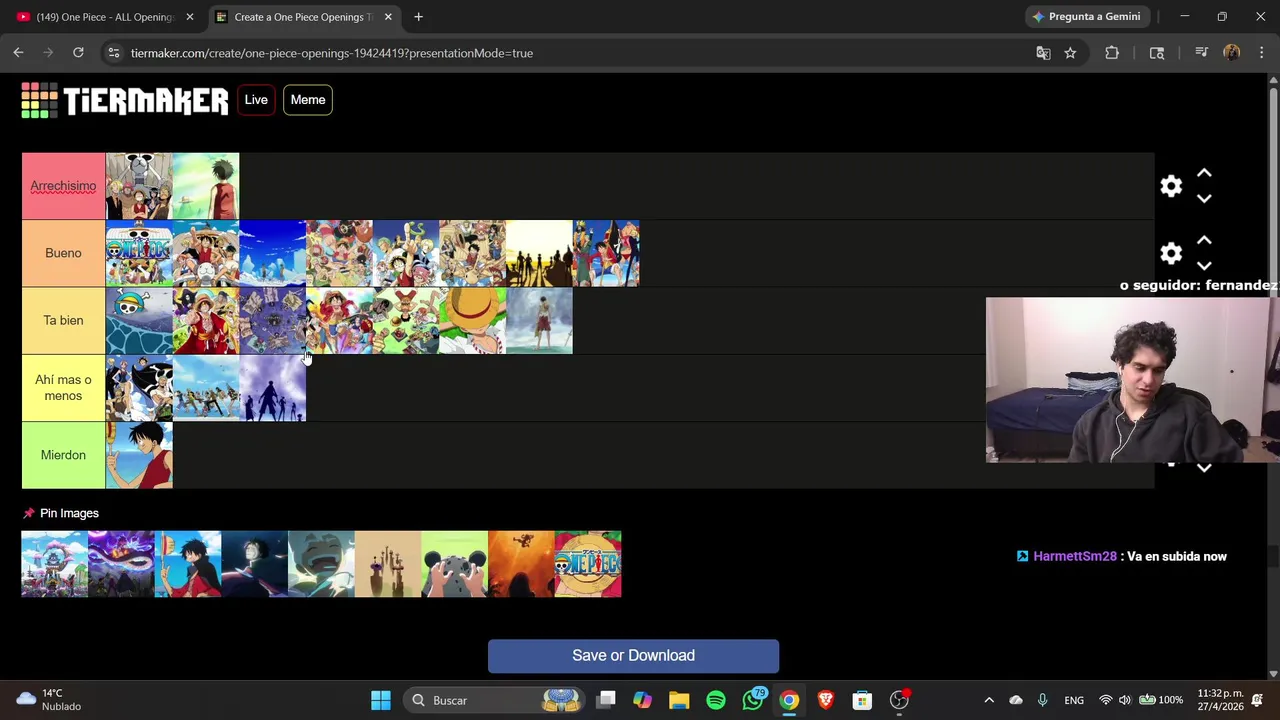1280x720 pixels.
Task: Select One Piece logo thumbnail in Bueno row
Action: click(139, 253)
